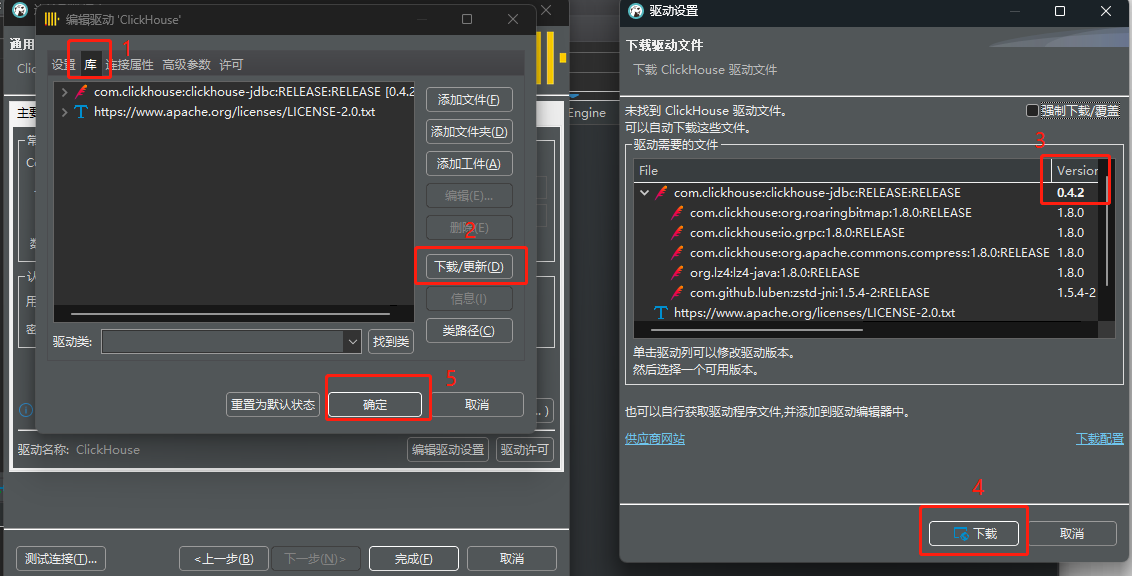
Task: Click the feather icon next to io.grpc
Action: (x=677, y=232)
